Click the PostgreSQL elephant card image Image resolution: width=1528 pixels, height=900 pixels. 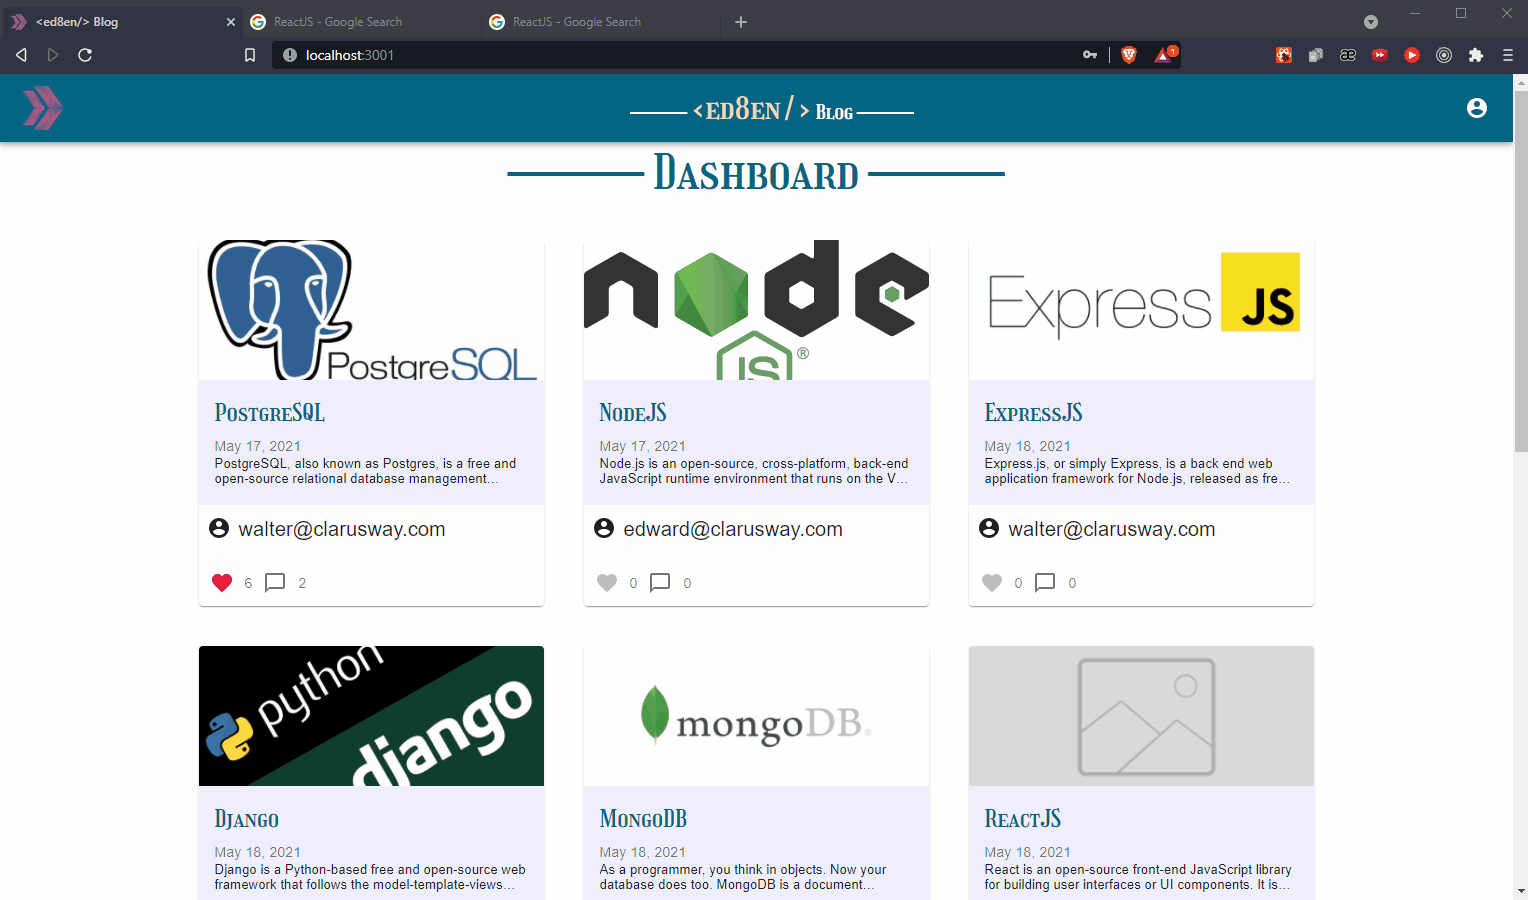pyautogui.click(x=371, y=310)
